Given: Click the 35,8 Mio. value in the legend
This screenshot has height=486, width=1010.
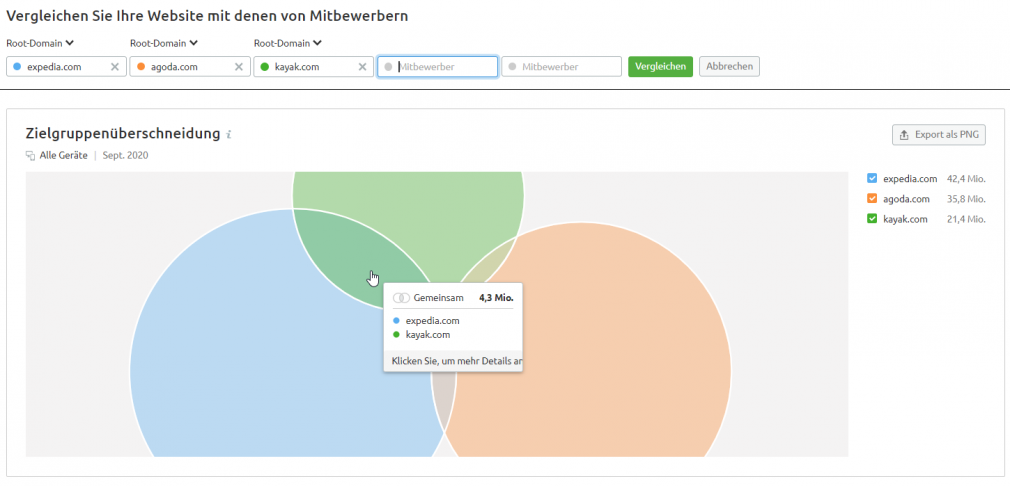Looking at the screenshot, I should [966, 198].
